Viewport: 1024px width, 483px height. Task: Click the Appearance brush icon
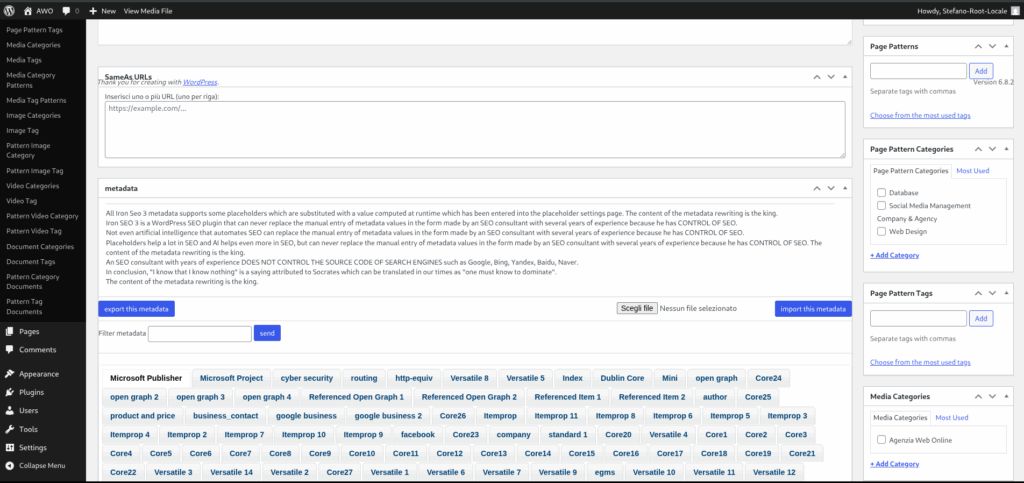(x=9, y=374)
